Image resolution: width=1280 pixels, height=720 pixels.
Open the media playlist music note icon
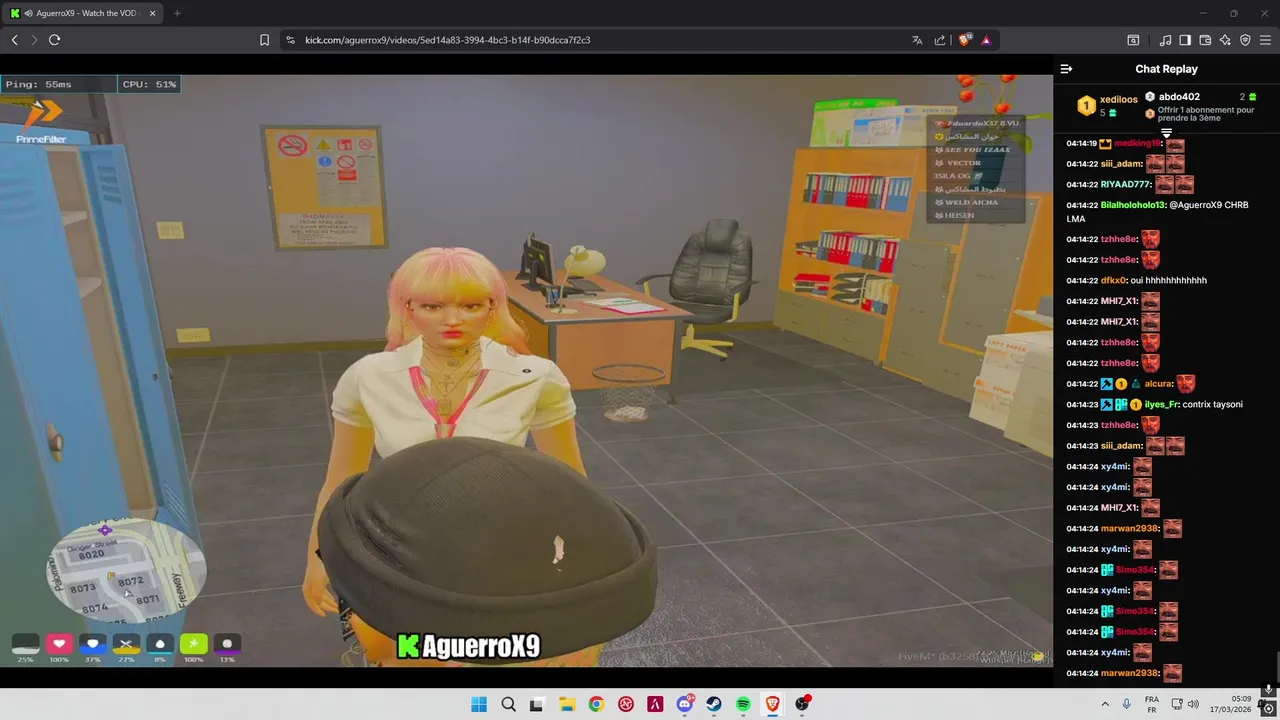1165,40
